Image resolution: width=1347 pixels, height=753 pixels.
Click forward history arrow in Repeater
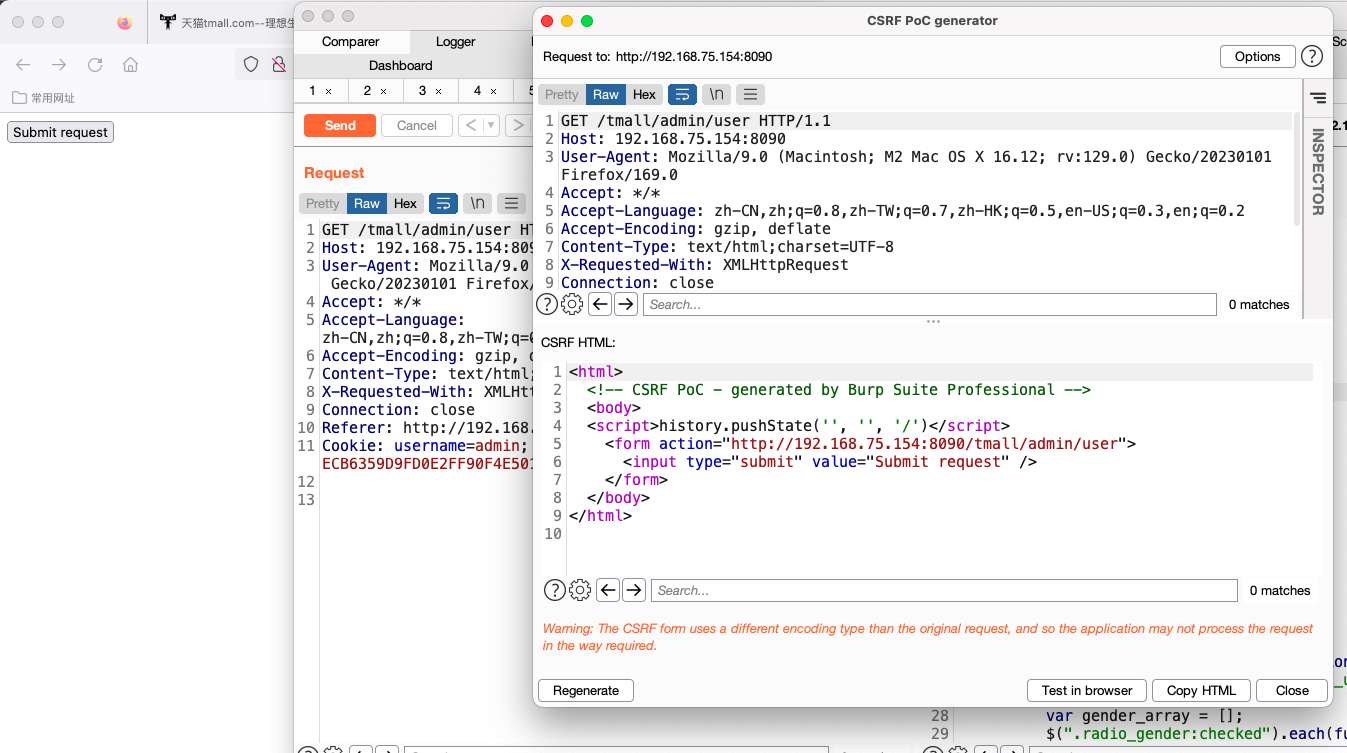[x=517, y=125]
